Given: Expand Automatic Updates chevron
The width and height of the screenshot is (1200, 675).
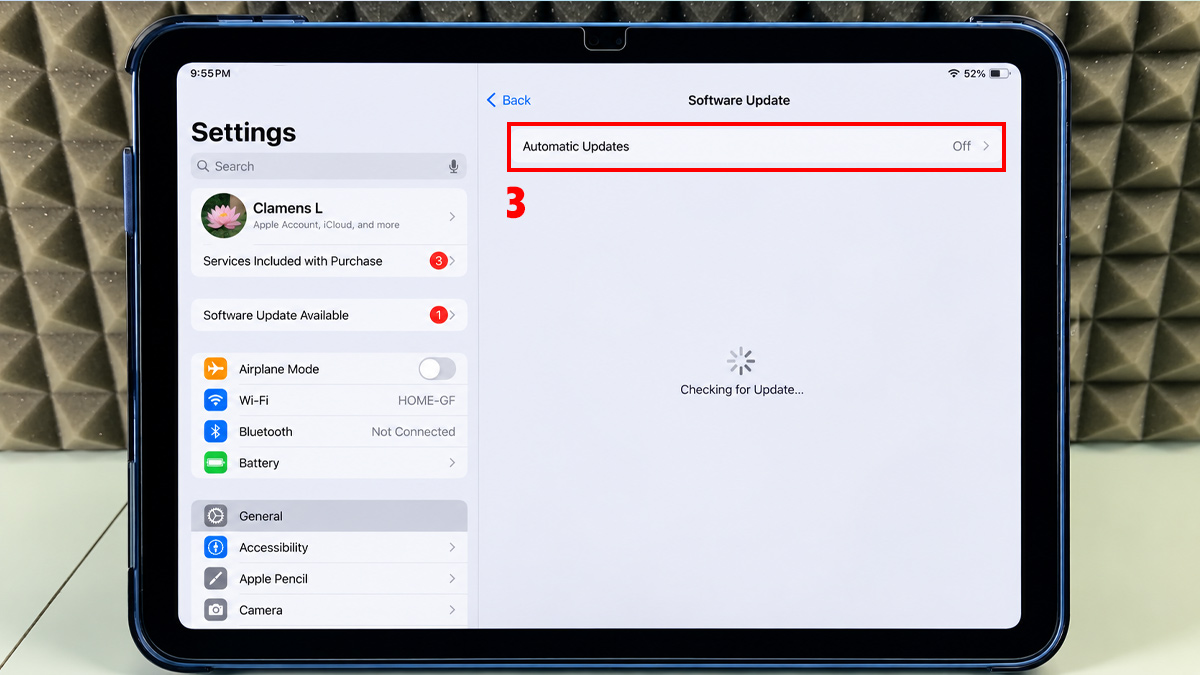Looking at the screenshot, I should [x=986, y=146].
